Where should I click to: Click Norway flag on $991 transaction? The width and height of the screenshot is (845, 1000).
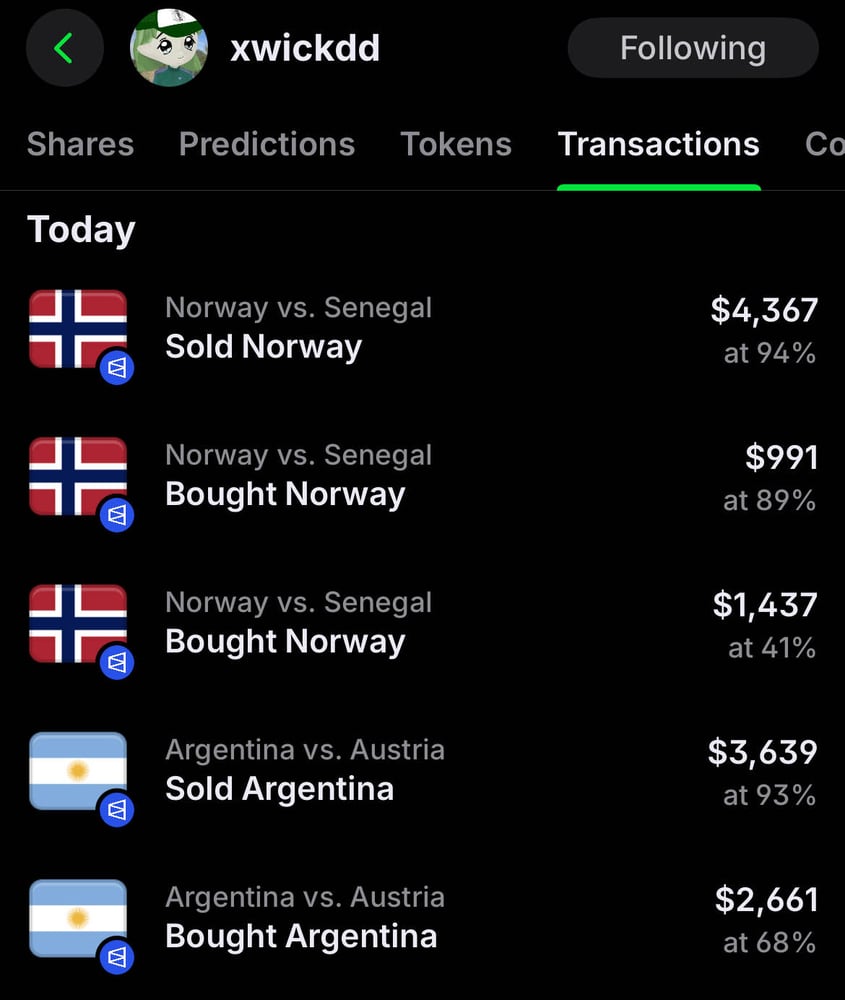(x=78, y=476)
